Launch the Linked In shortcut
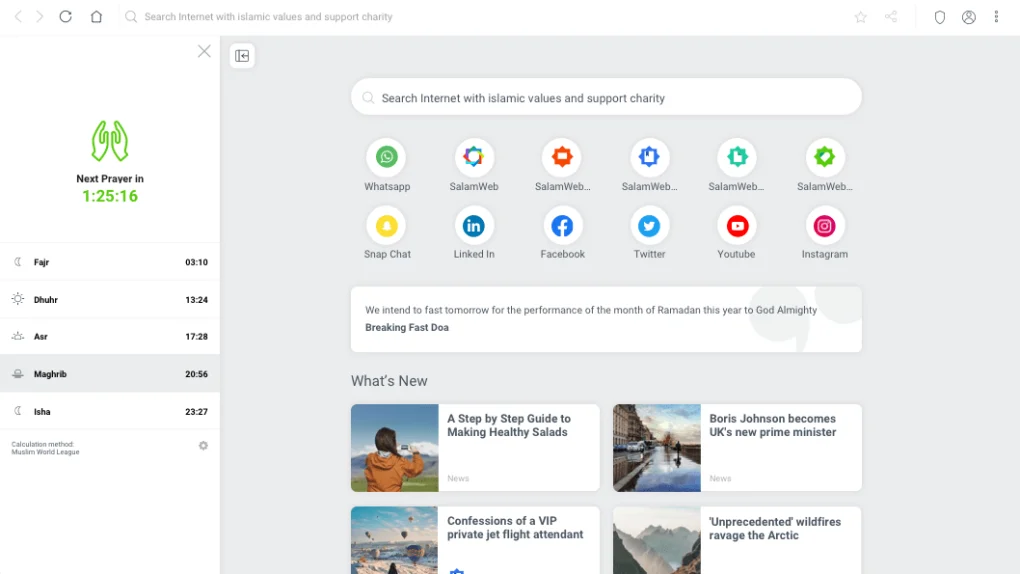Image resolution: width=1020 pixels, height=574 pixels. [474, 226]
